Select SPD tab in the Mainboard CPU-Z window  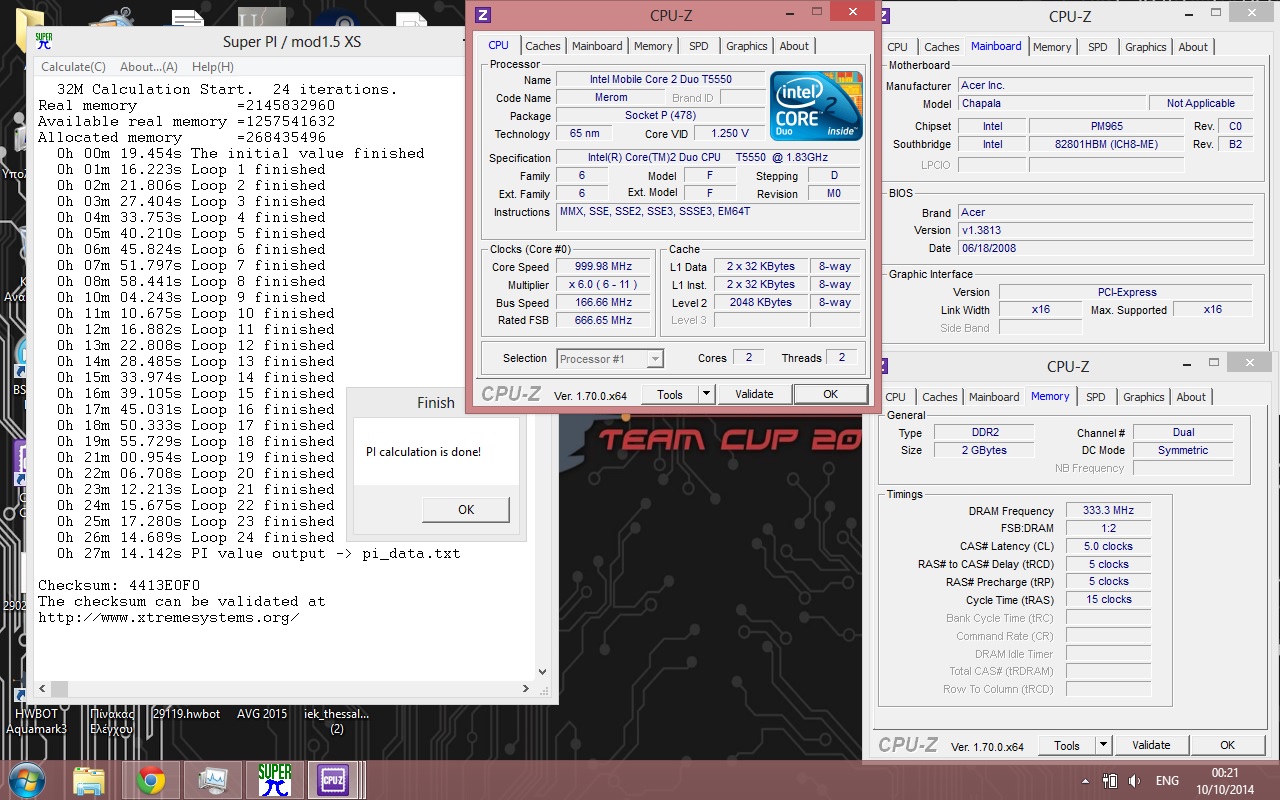coord(1098,47)
